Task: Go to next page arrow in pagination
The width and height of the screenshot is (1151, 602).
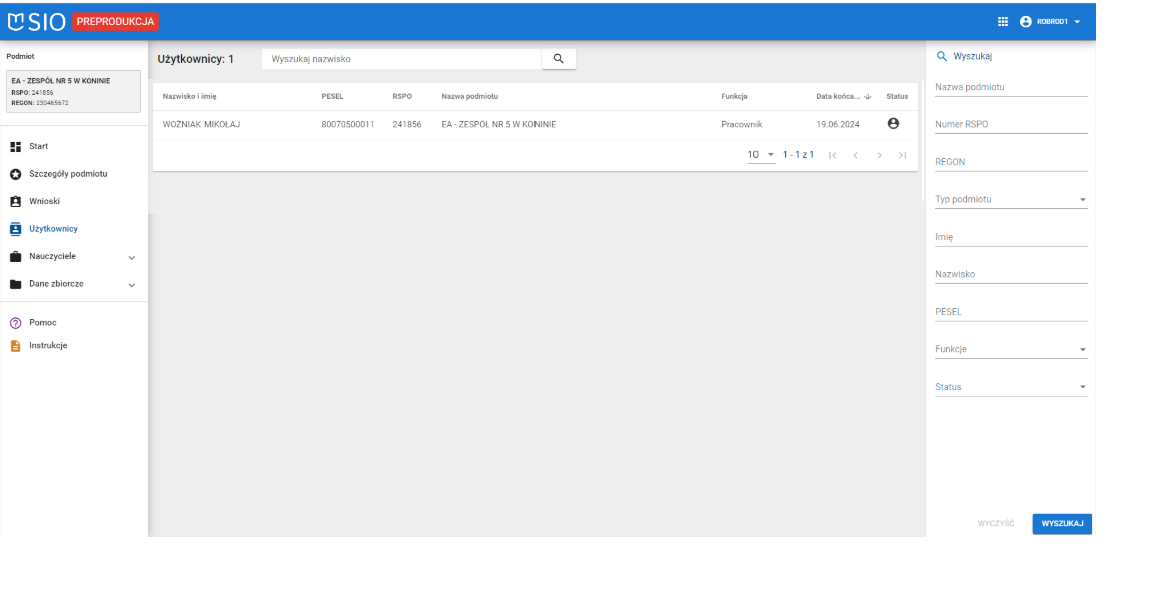Action: [x=879, y=155]
